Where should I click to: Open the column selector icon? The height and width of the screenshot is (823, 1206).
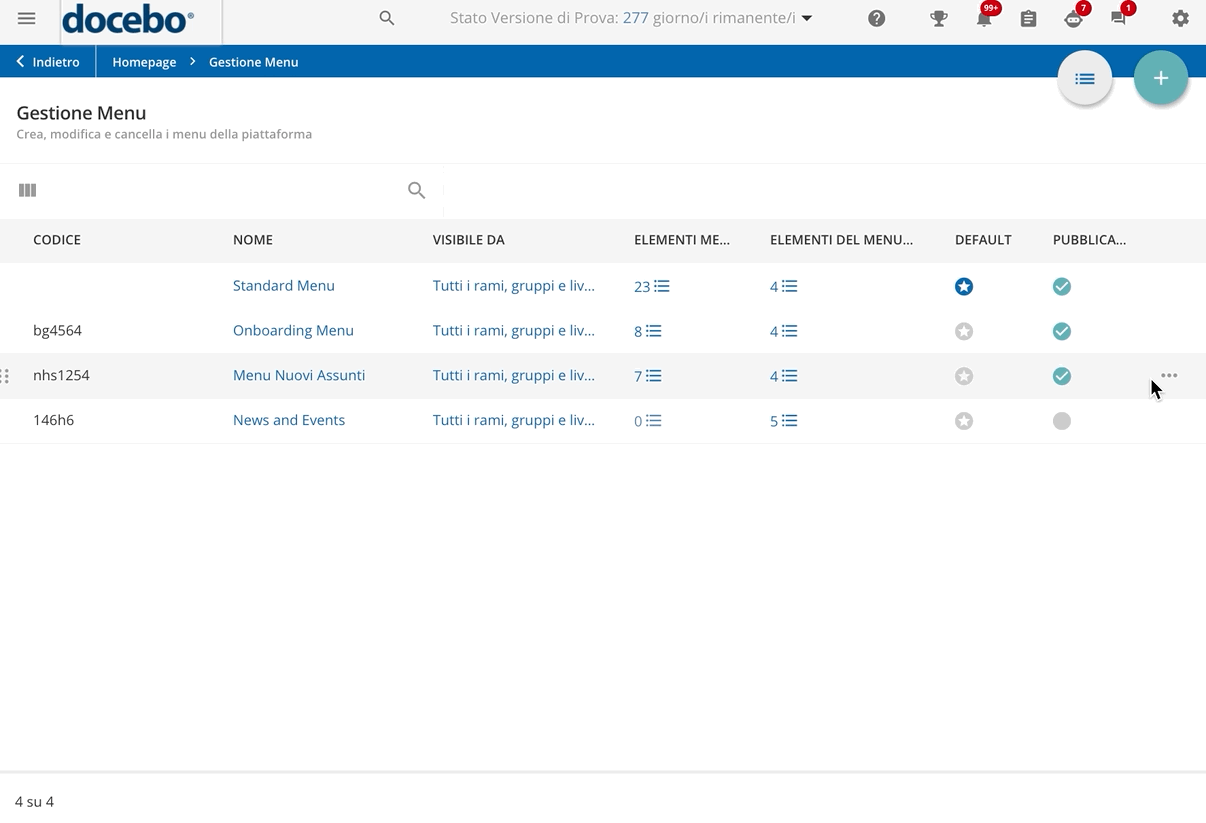point(28,190)
